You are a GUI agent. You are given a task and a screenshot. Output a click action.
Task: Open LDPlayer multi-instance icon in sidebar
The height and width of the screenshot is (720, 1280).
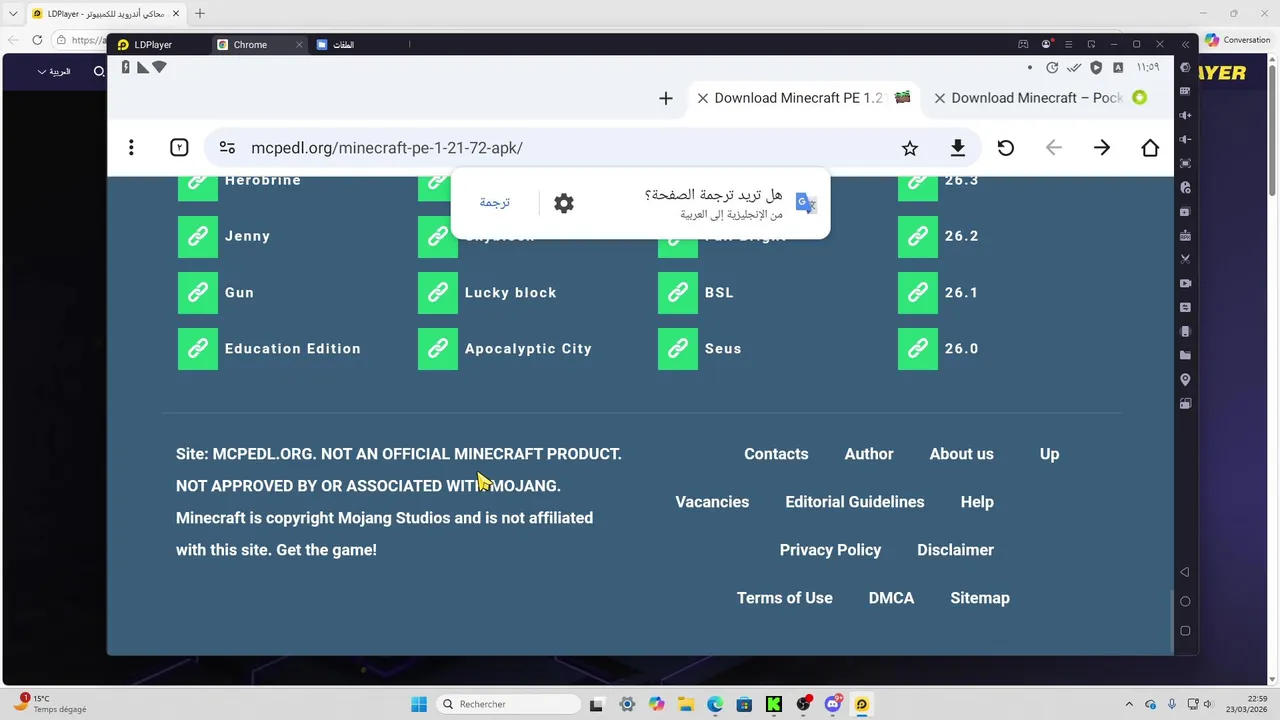pos(1185,211)
